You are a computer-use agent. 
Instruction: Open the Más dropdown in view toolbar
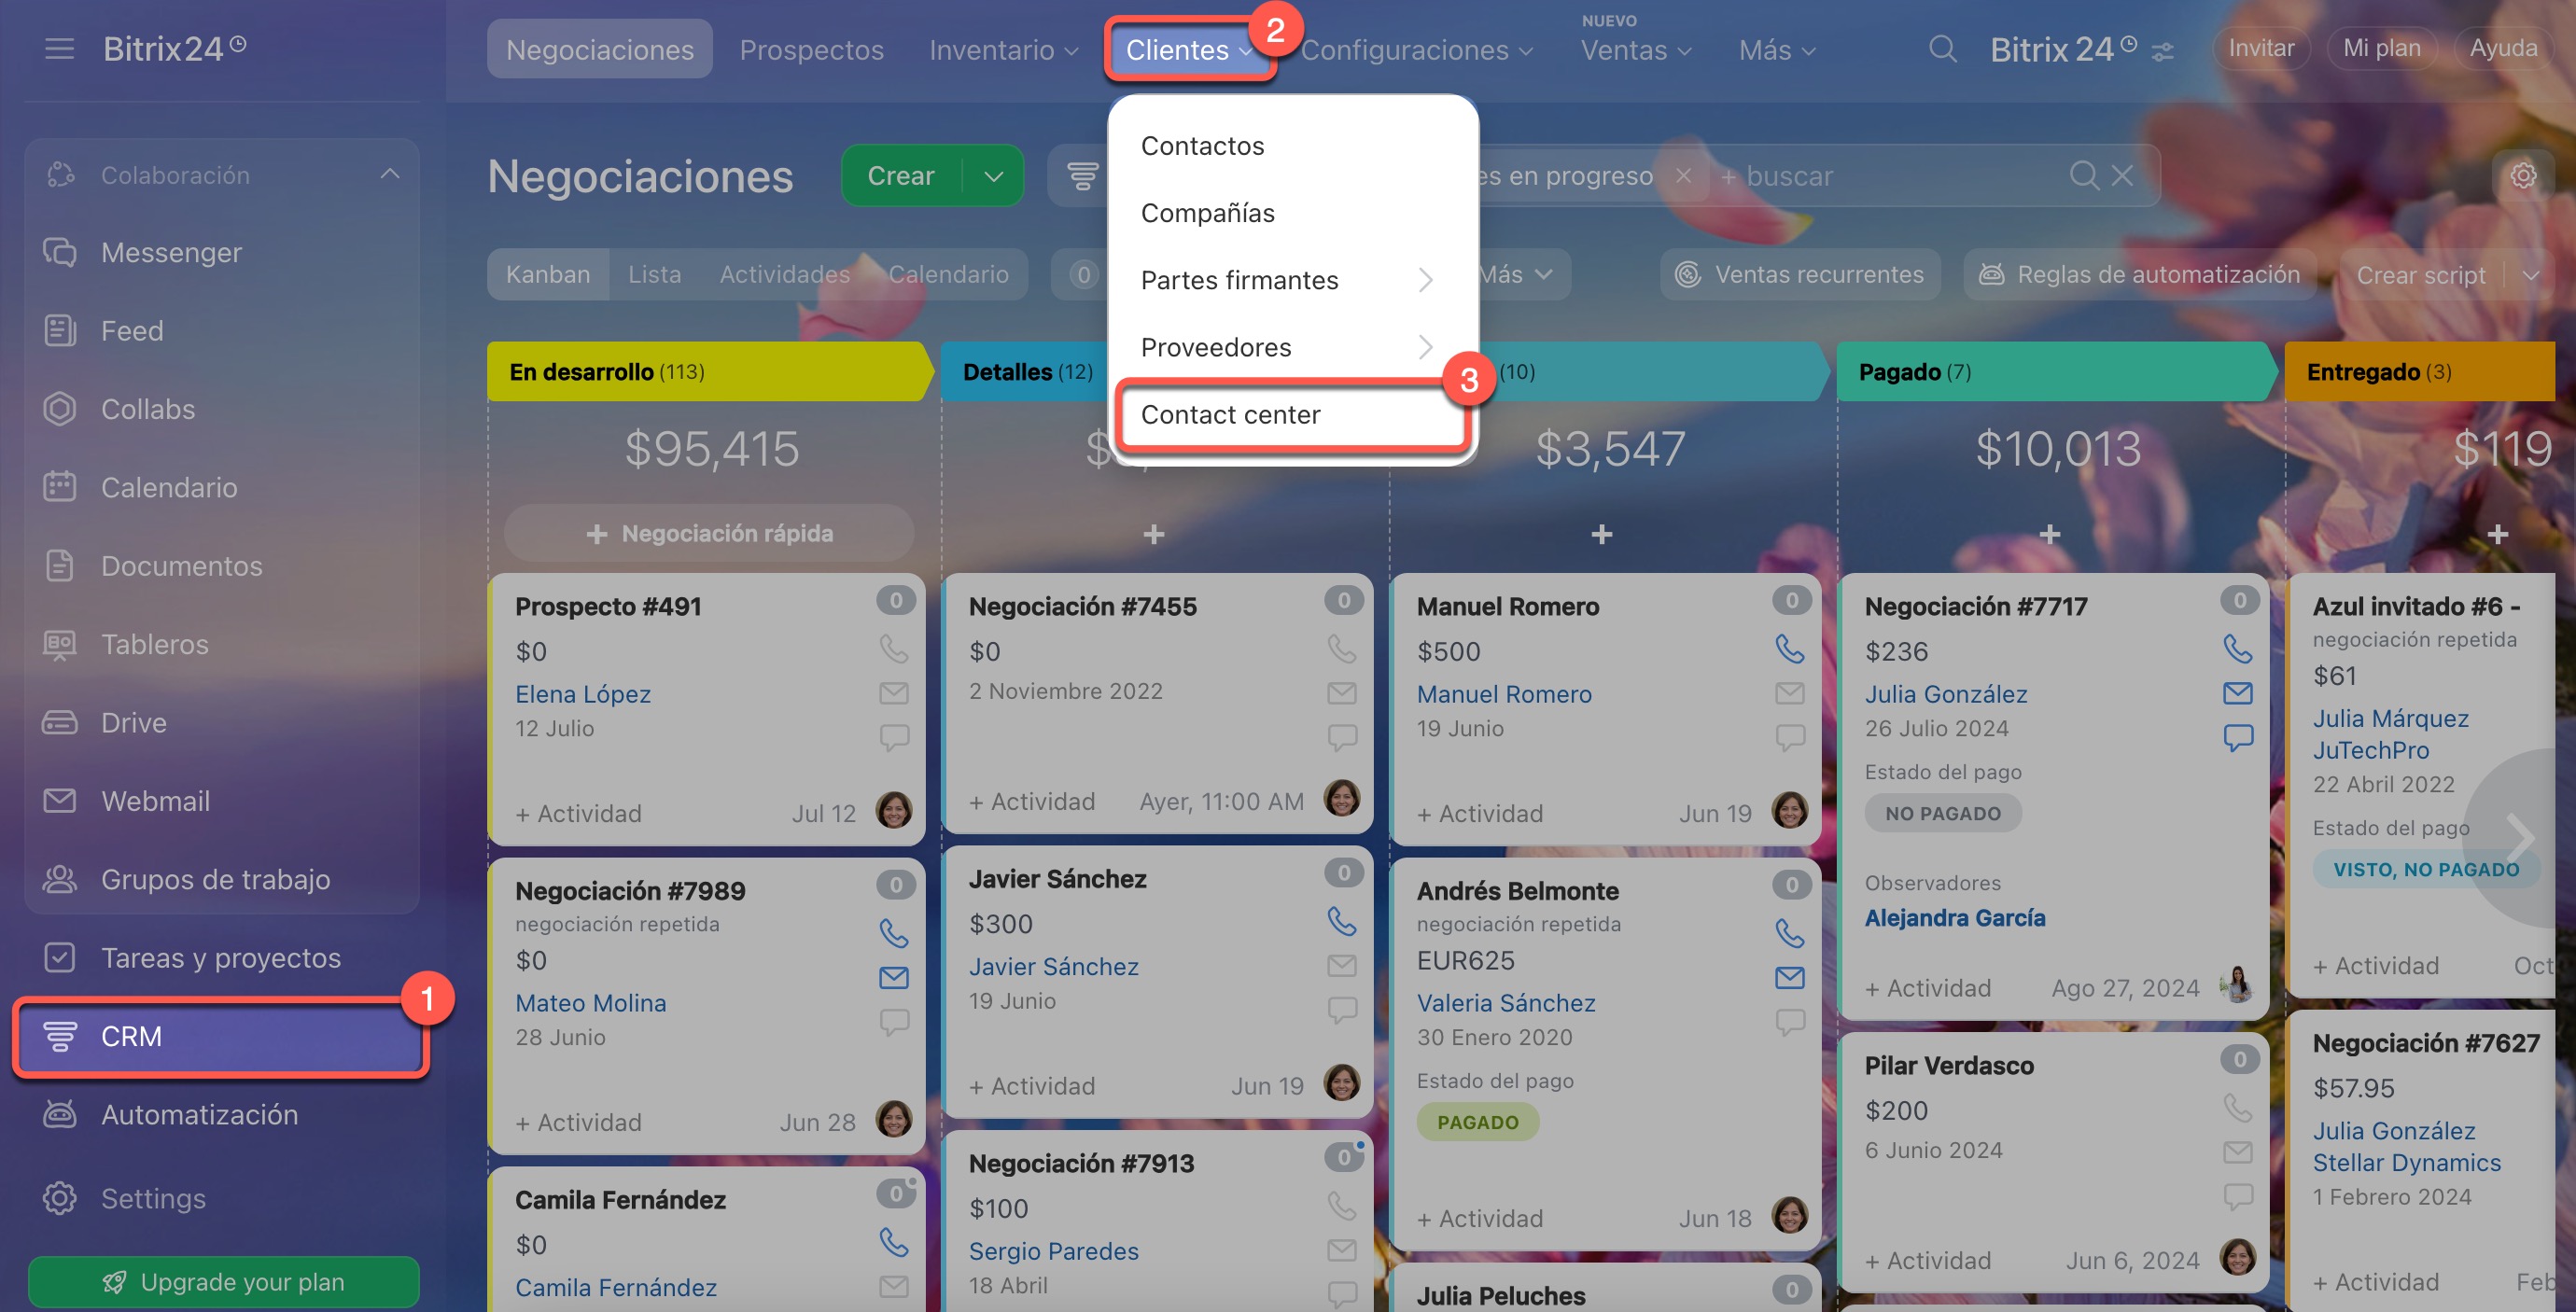[1516, 274]
